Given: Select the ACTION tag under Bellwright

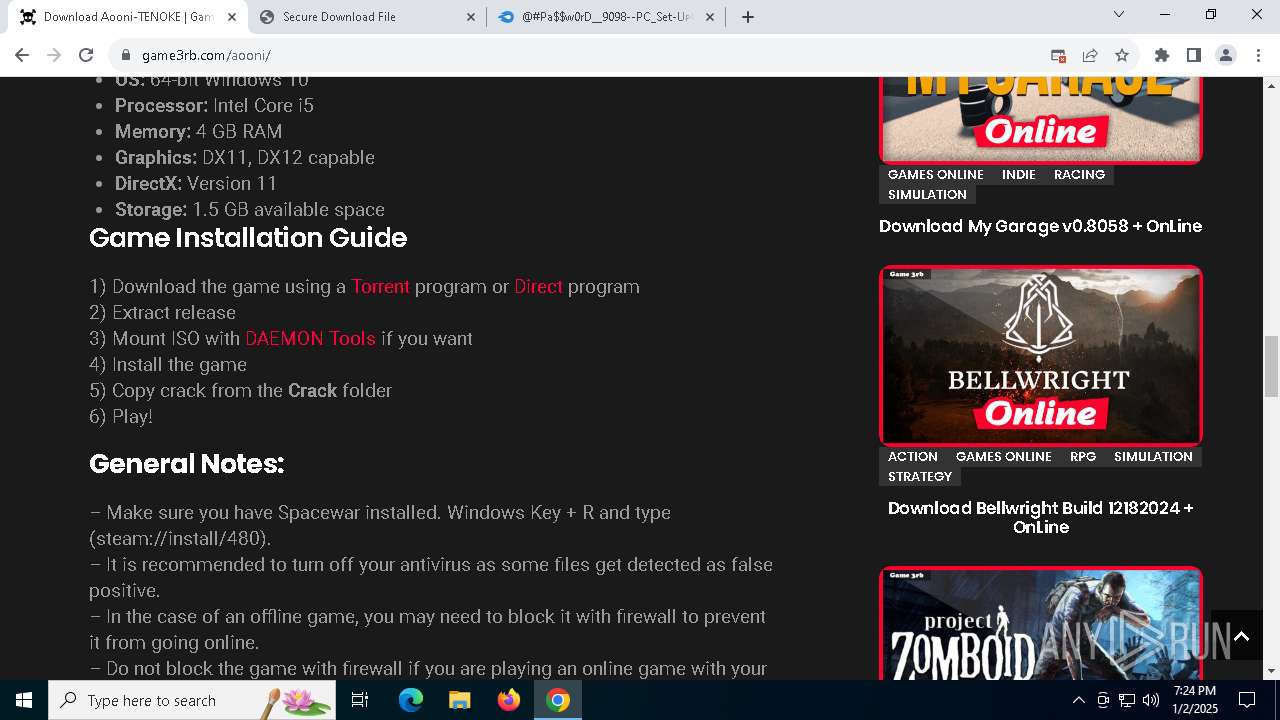Looking at the screenshot, I should click(x=913, y=456).
